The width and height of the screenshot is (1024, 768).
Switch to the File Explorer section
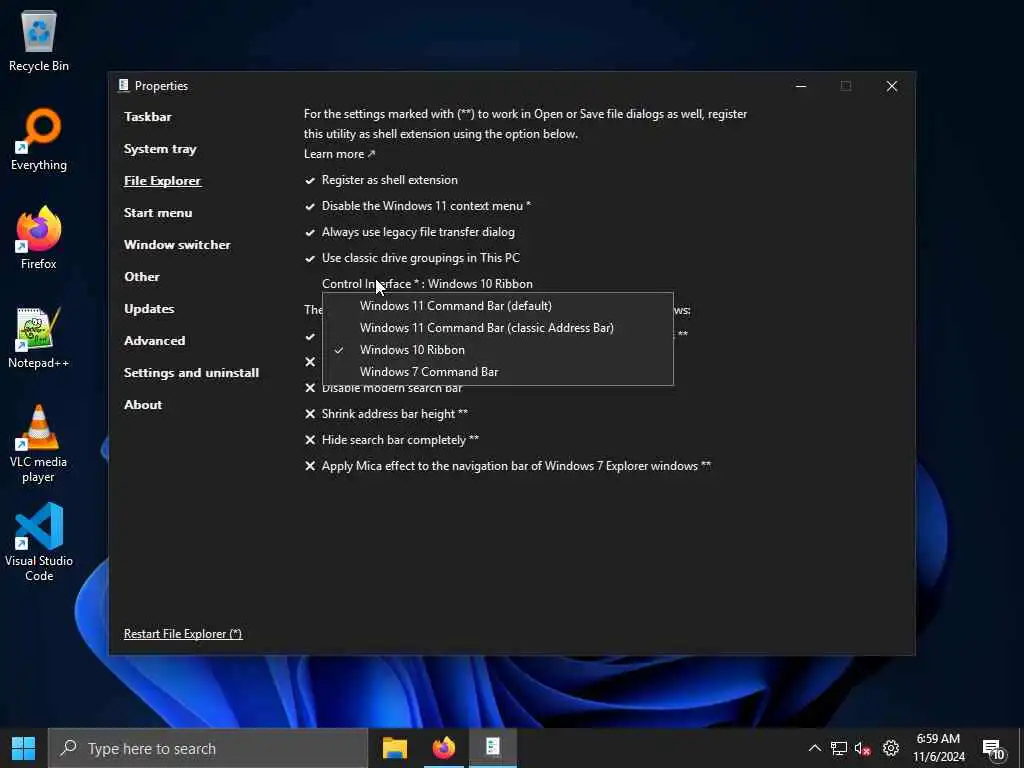click(162, 181)
